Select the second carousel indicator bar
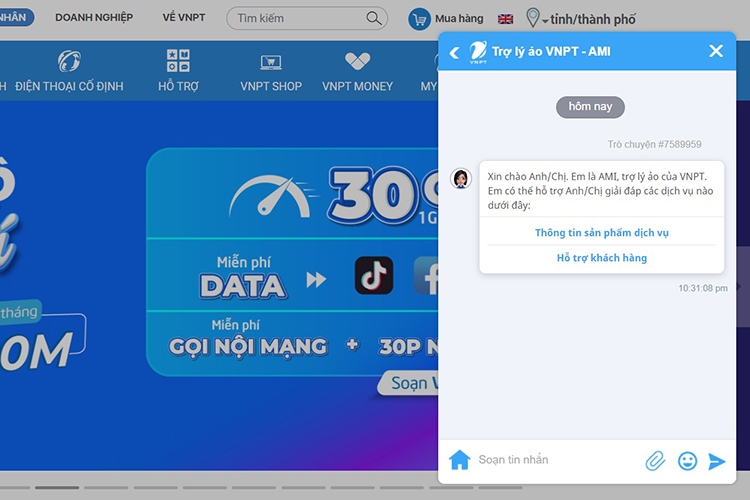Image resolution: width=750 pixels, height=500 pixels. pyautogui.click(x=57, y=488)
